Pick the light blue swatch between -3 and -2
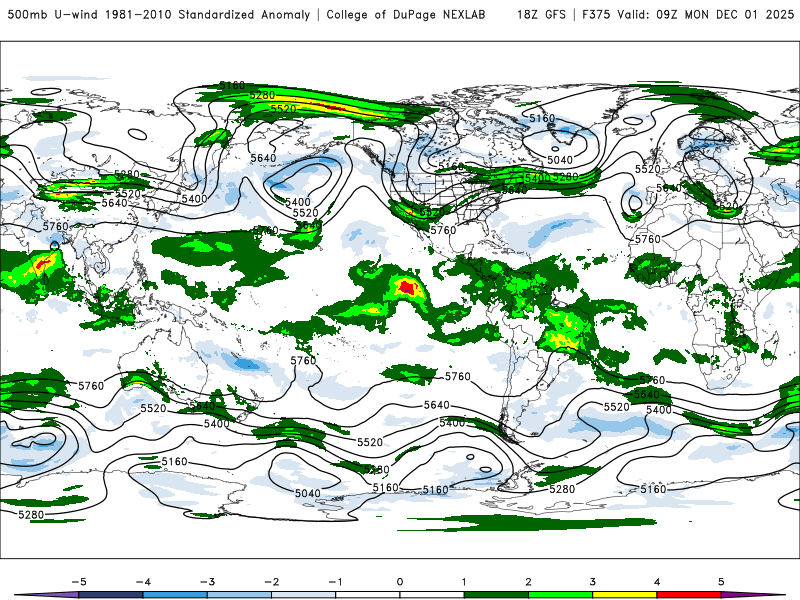 [239, 595]
